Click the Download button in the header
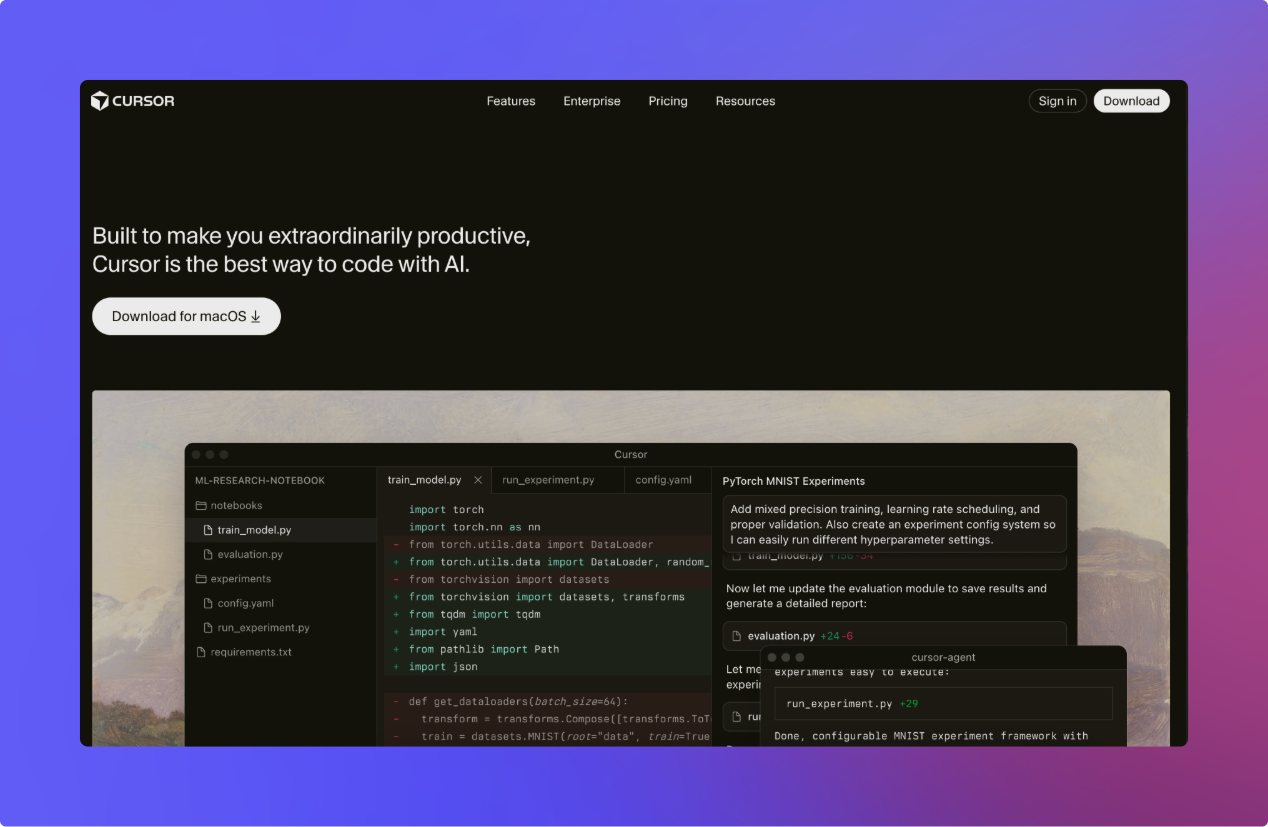 coord(1131,101)
